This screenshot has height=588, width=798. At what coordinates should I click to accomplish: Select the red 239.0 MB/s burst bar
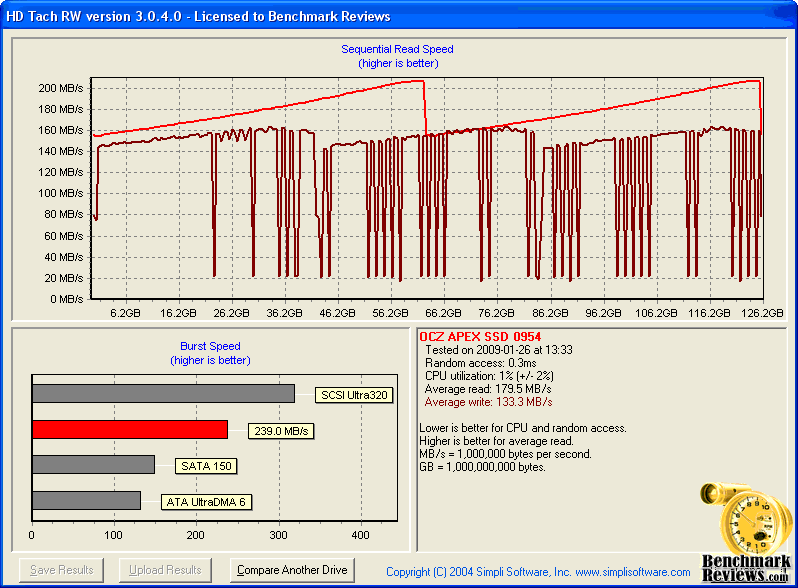pyautogui.click(x=130, y=430)
